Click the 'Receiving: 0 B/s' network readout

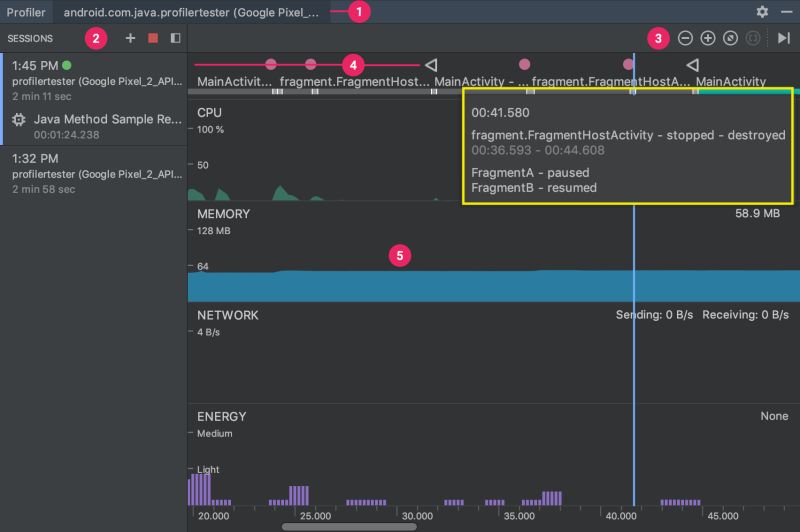coord(745,315)
